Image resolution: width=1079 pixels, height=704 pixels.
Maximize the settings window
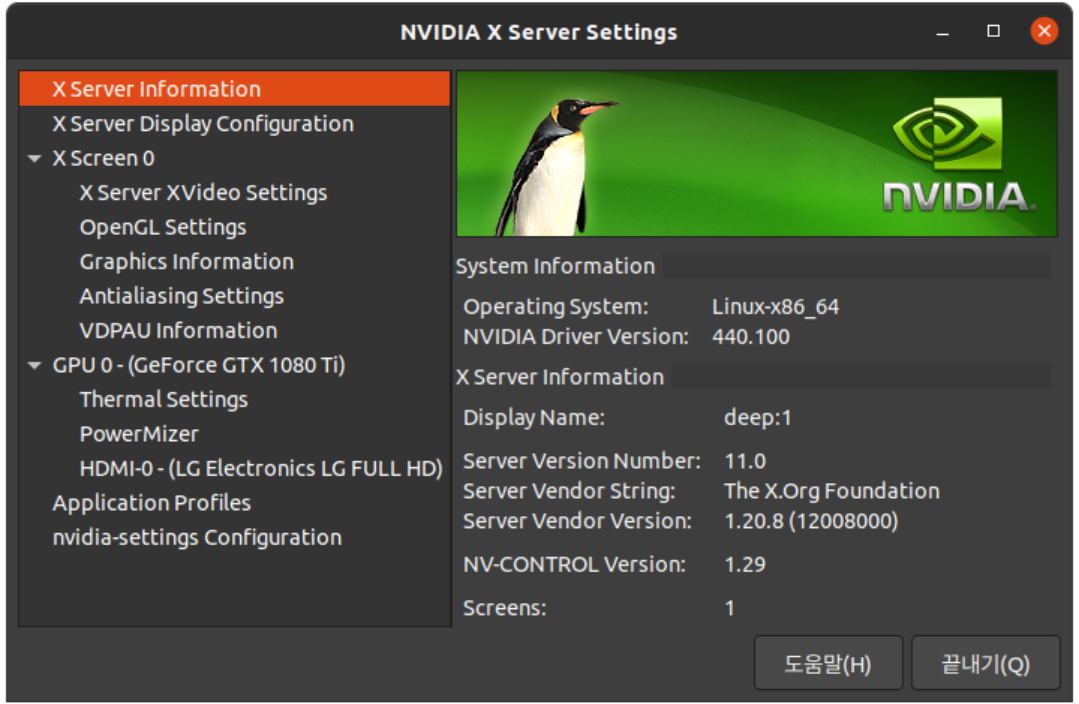[x=993, y=31]
